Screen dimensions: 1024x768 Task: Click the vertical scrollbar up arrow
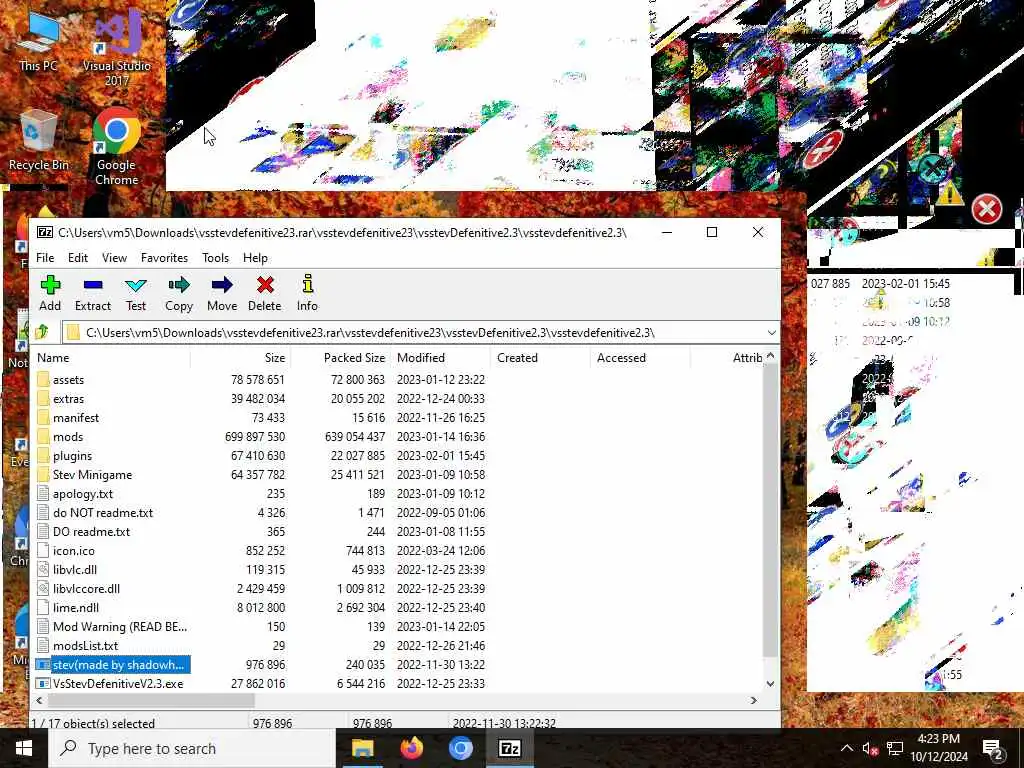pos(771,356)
